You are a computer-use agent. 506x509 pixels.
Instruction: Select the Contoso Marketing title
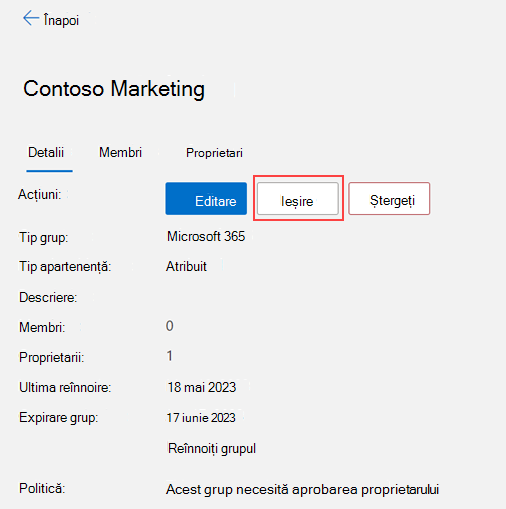tap(114, 89)
